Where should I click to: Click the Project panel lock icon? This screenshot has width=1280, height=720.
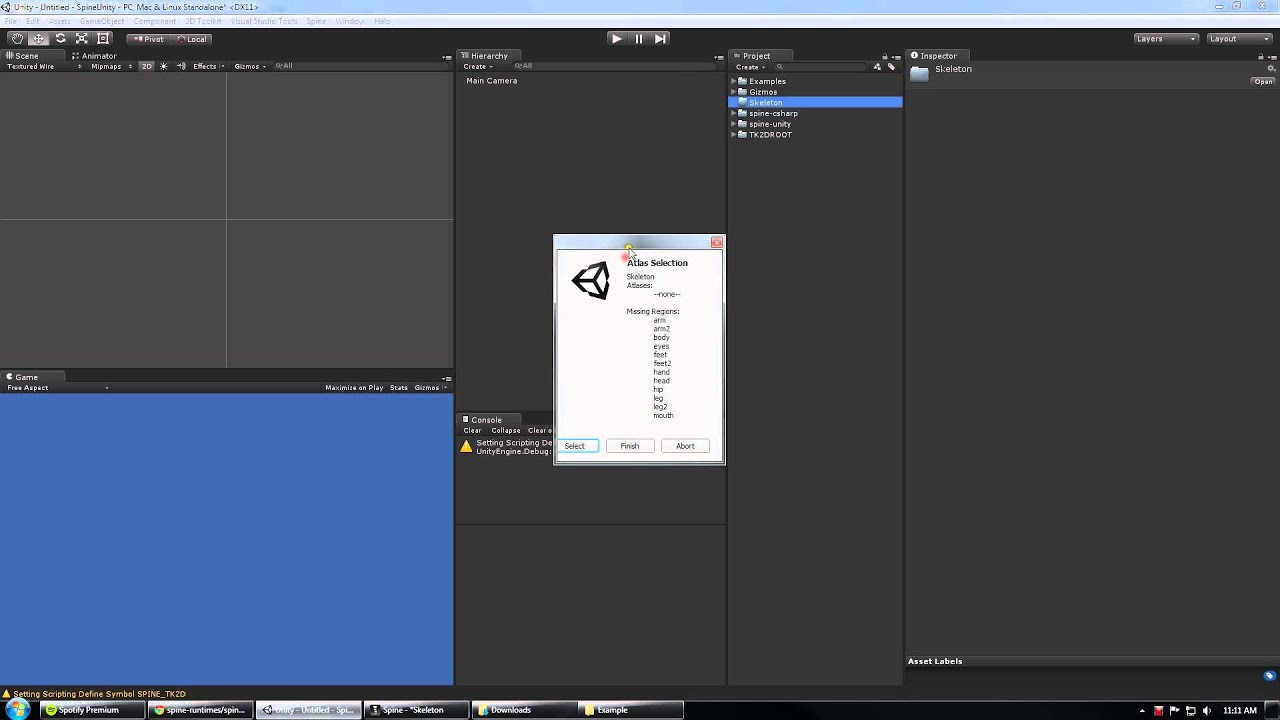(x=884, y=57)
